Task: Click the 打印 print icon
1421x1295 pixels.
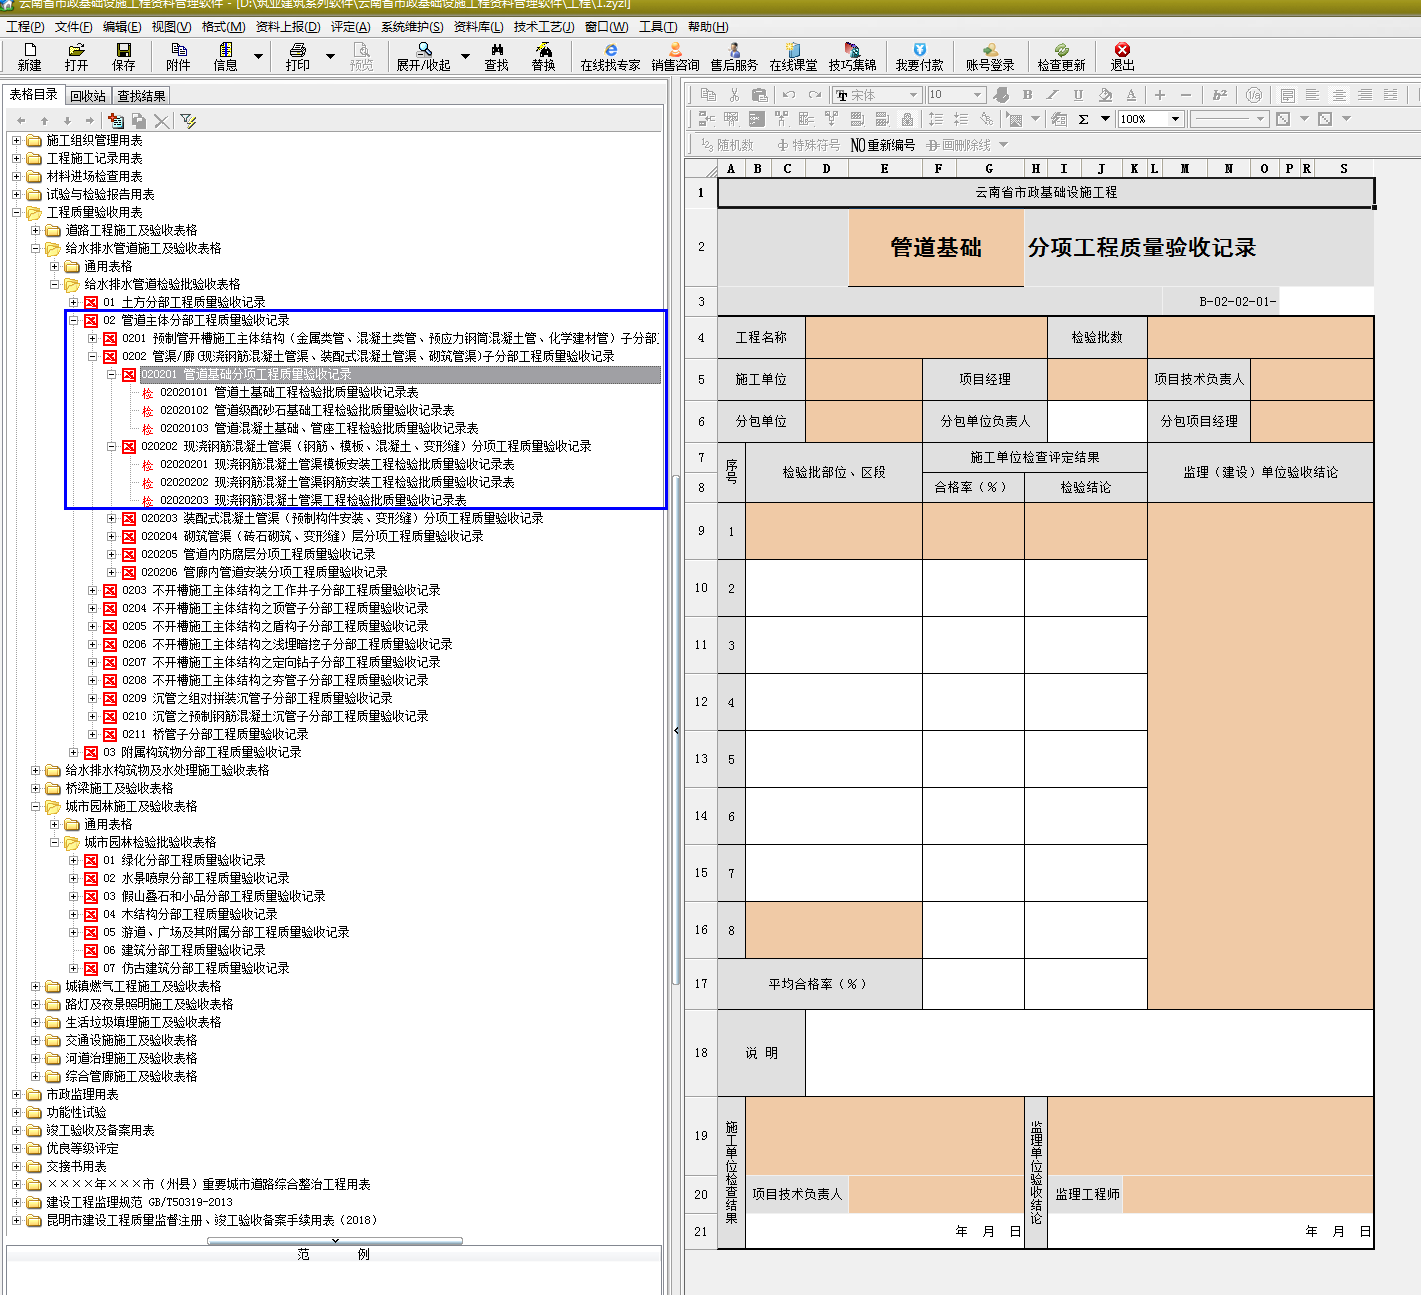Action: [x=298, y=56]
